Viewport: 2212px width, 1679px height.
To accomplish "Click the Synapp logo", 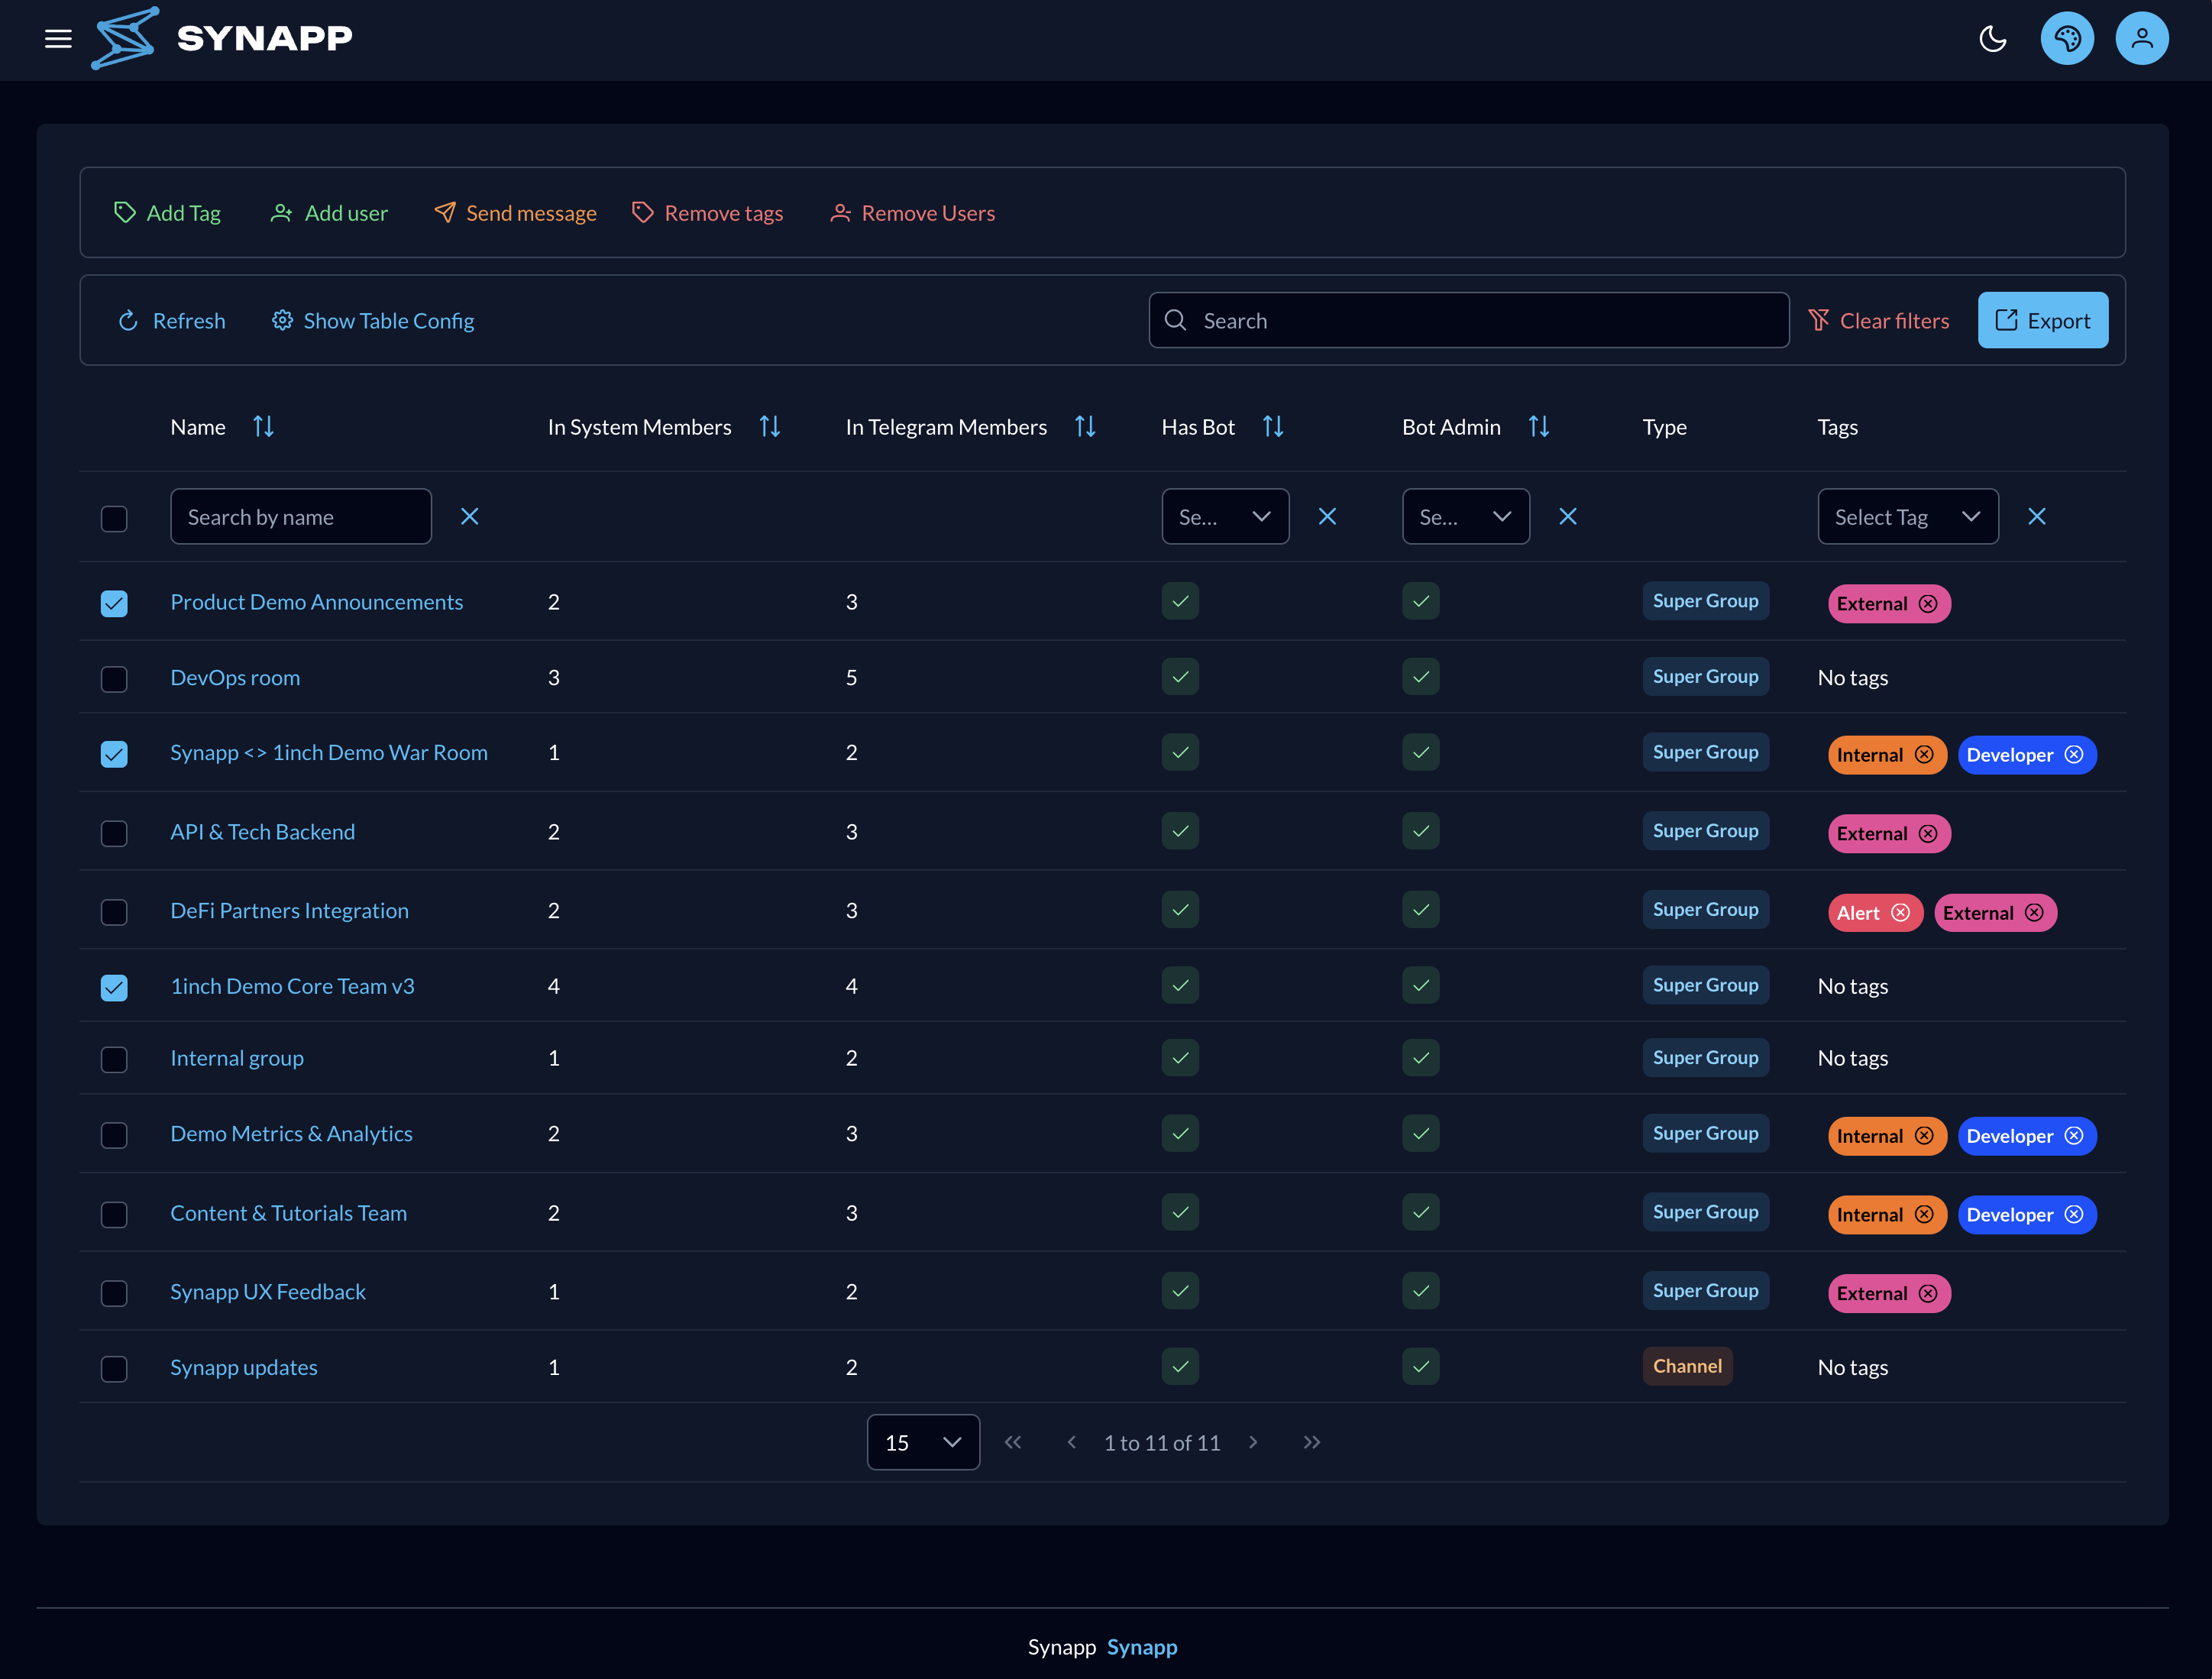I will (222, 38).
